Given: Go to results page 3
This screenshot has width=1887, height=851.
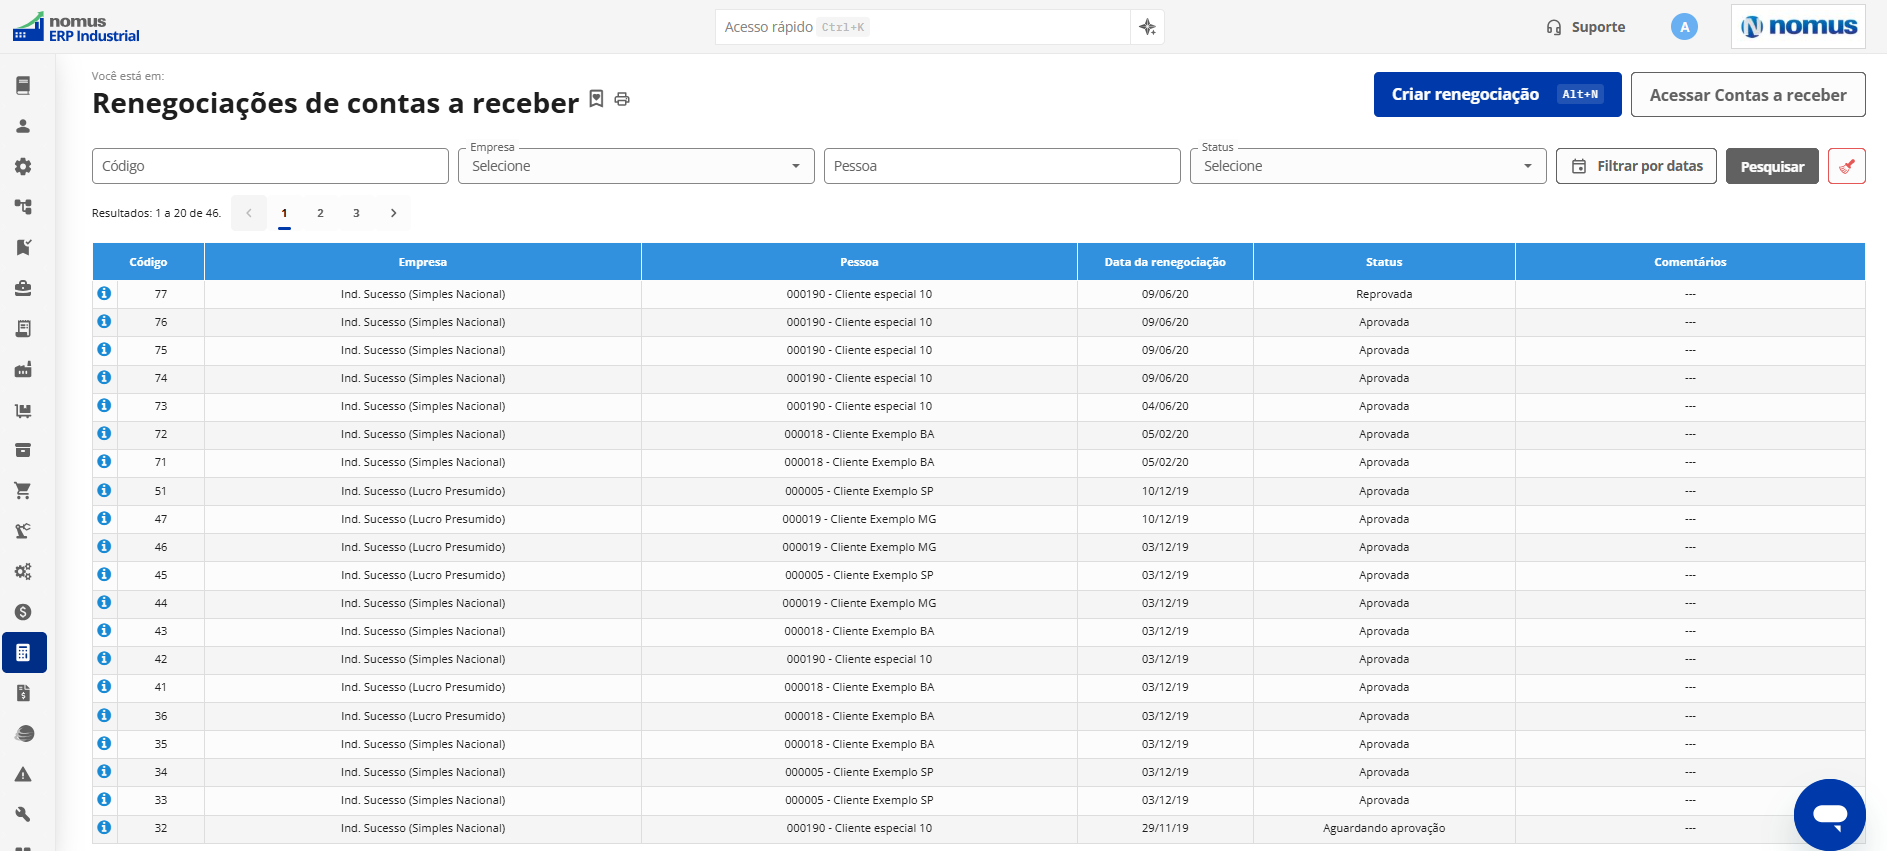Looking at the screenshot, I should (x=356, y=213).
